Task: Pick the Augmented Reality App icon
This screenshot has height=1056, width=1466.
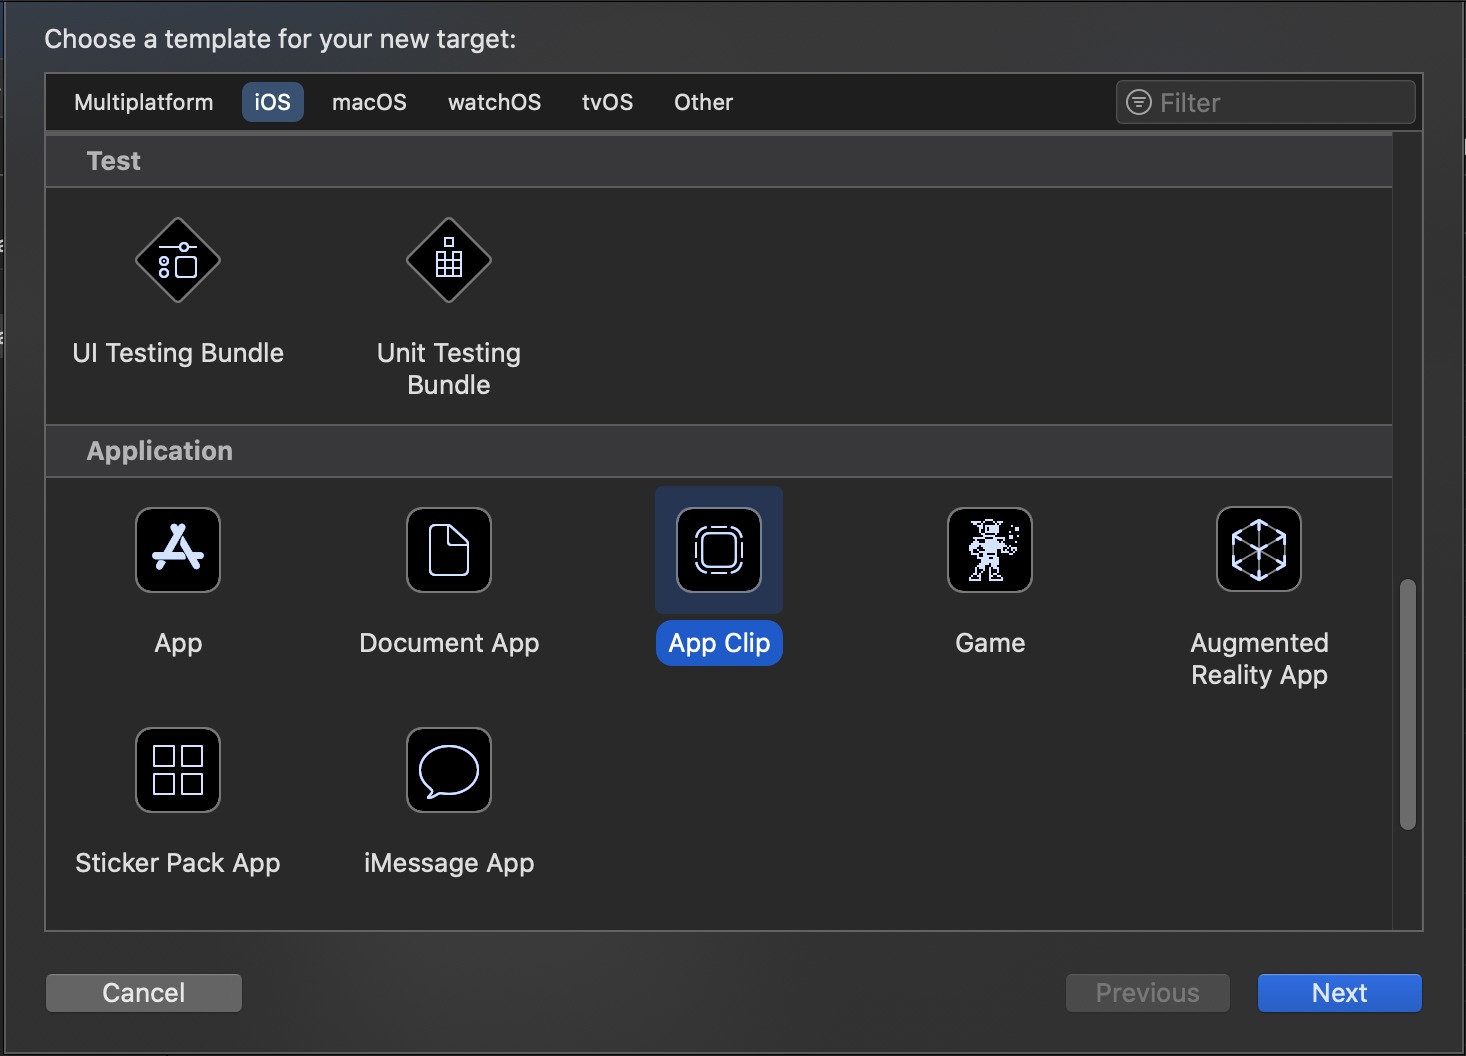Action: pyautogui.click(x=1259, y=550)
